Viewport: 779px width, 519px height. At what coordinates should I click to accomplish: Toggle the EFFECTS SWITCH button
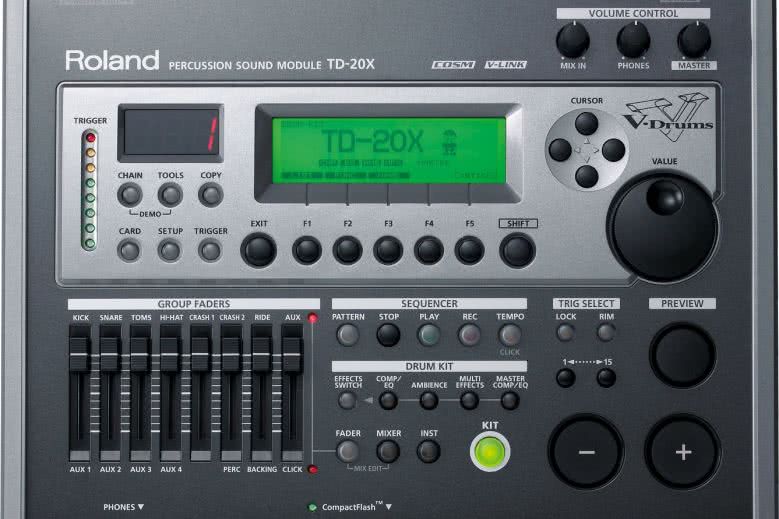point(347,400)
